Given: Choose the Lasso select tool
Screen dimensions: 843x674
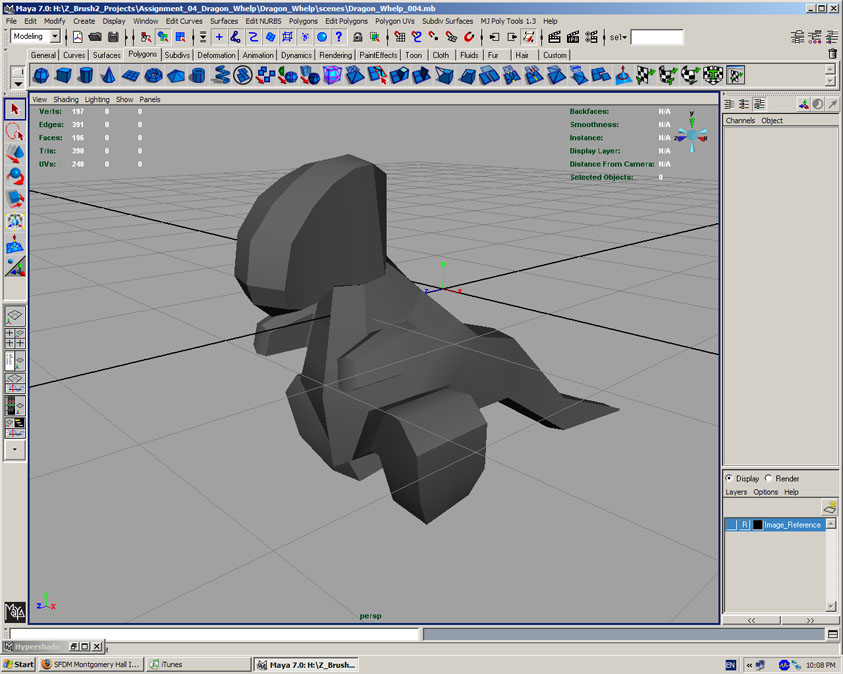Looking at the screenshot, I should [15, 132].
